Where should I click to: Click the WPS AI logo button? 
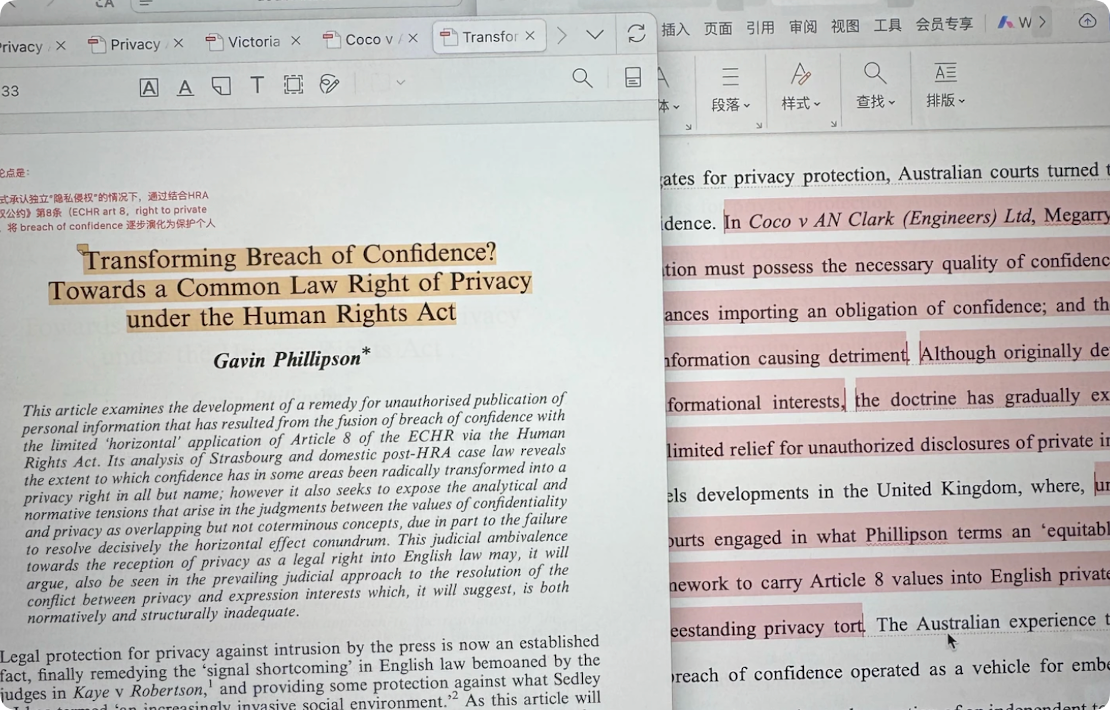[x=1014, y=23]
